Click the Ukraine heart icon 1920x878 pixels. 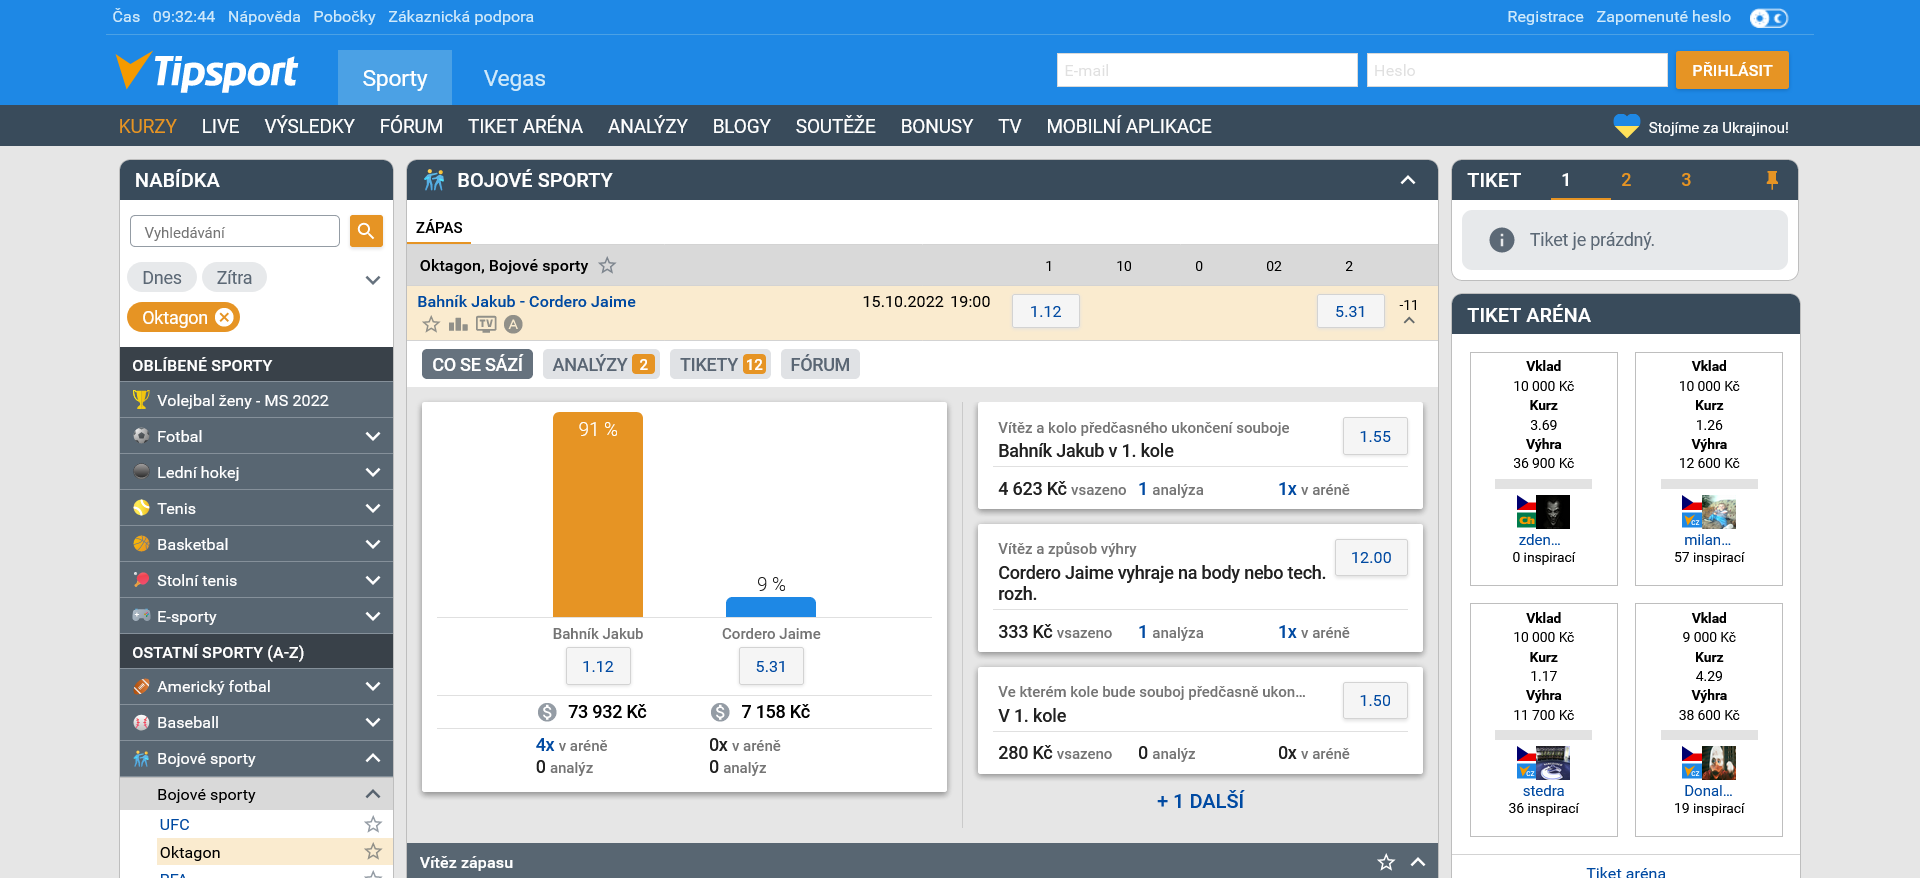[1627, 127]
